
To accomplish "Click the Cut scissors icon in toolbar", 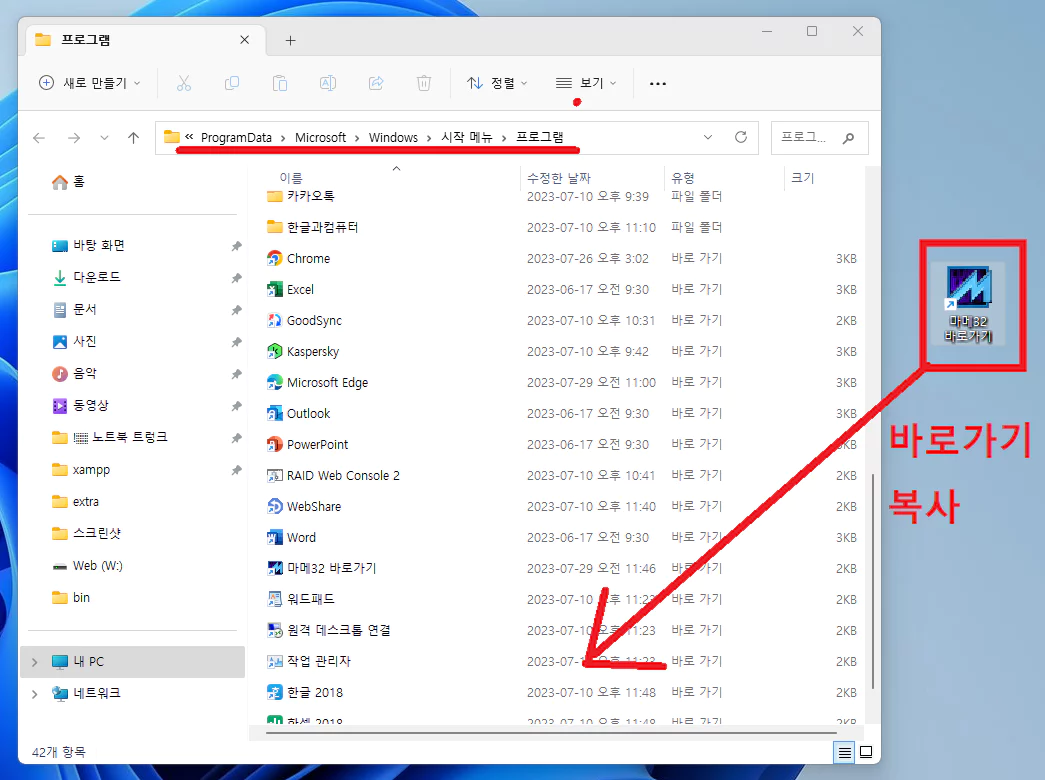I will pyautogui.click(x=184, y=83).
